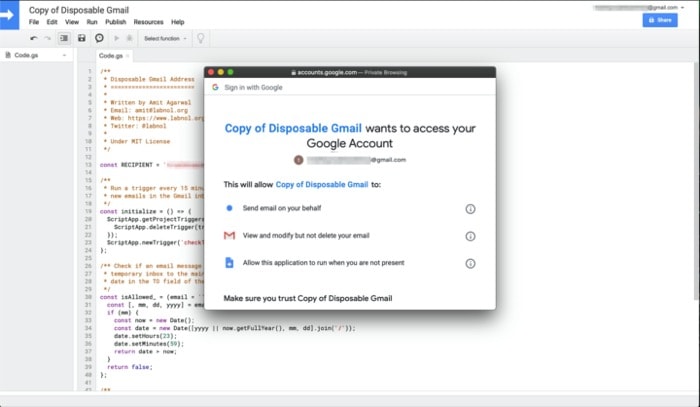Click Allow this application to run when not present

point(323,263)
